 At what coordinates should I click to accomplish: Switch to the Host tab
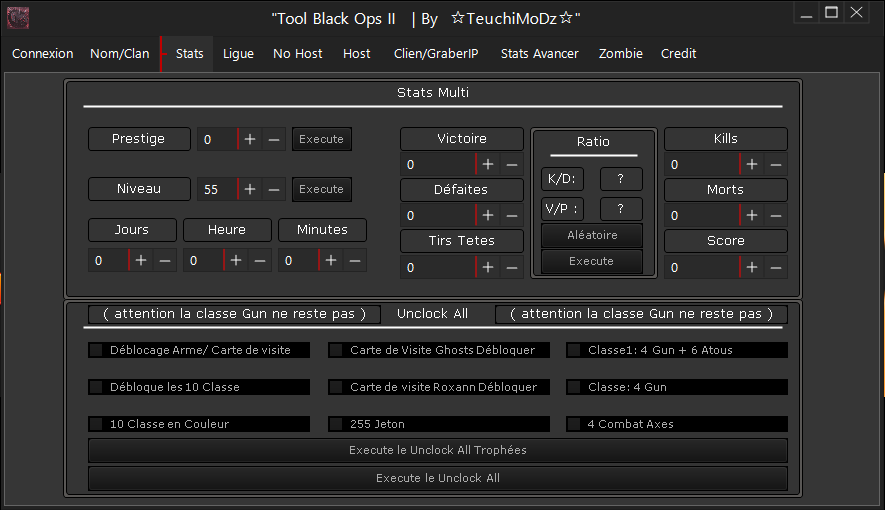pos(357,54)
